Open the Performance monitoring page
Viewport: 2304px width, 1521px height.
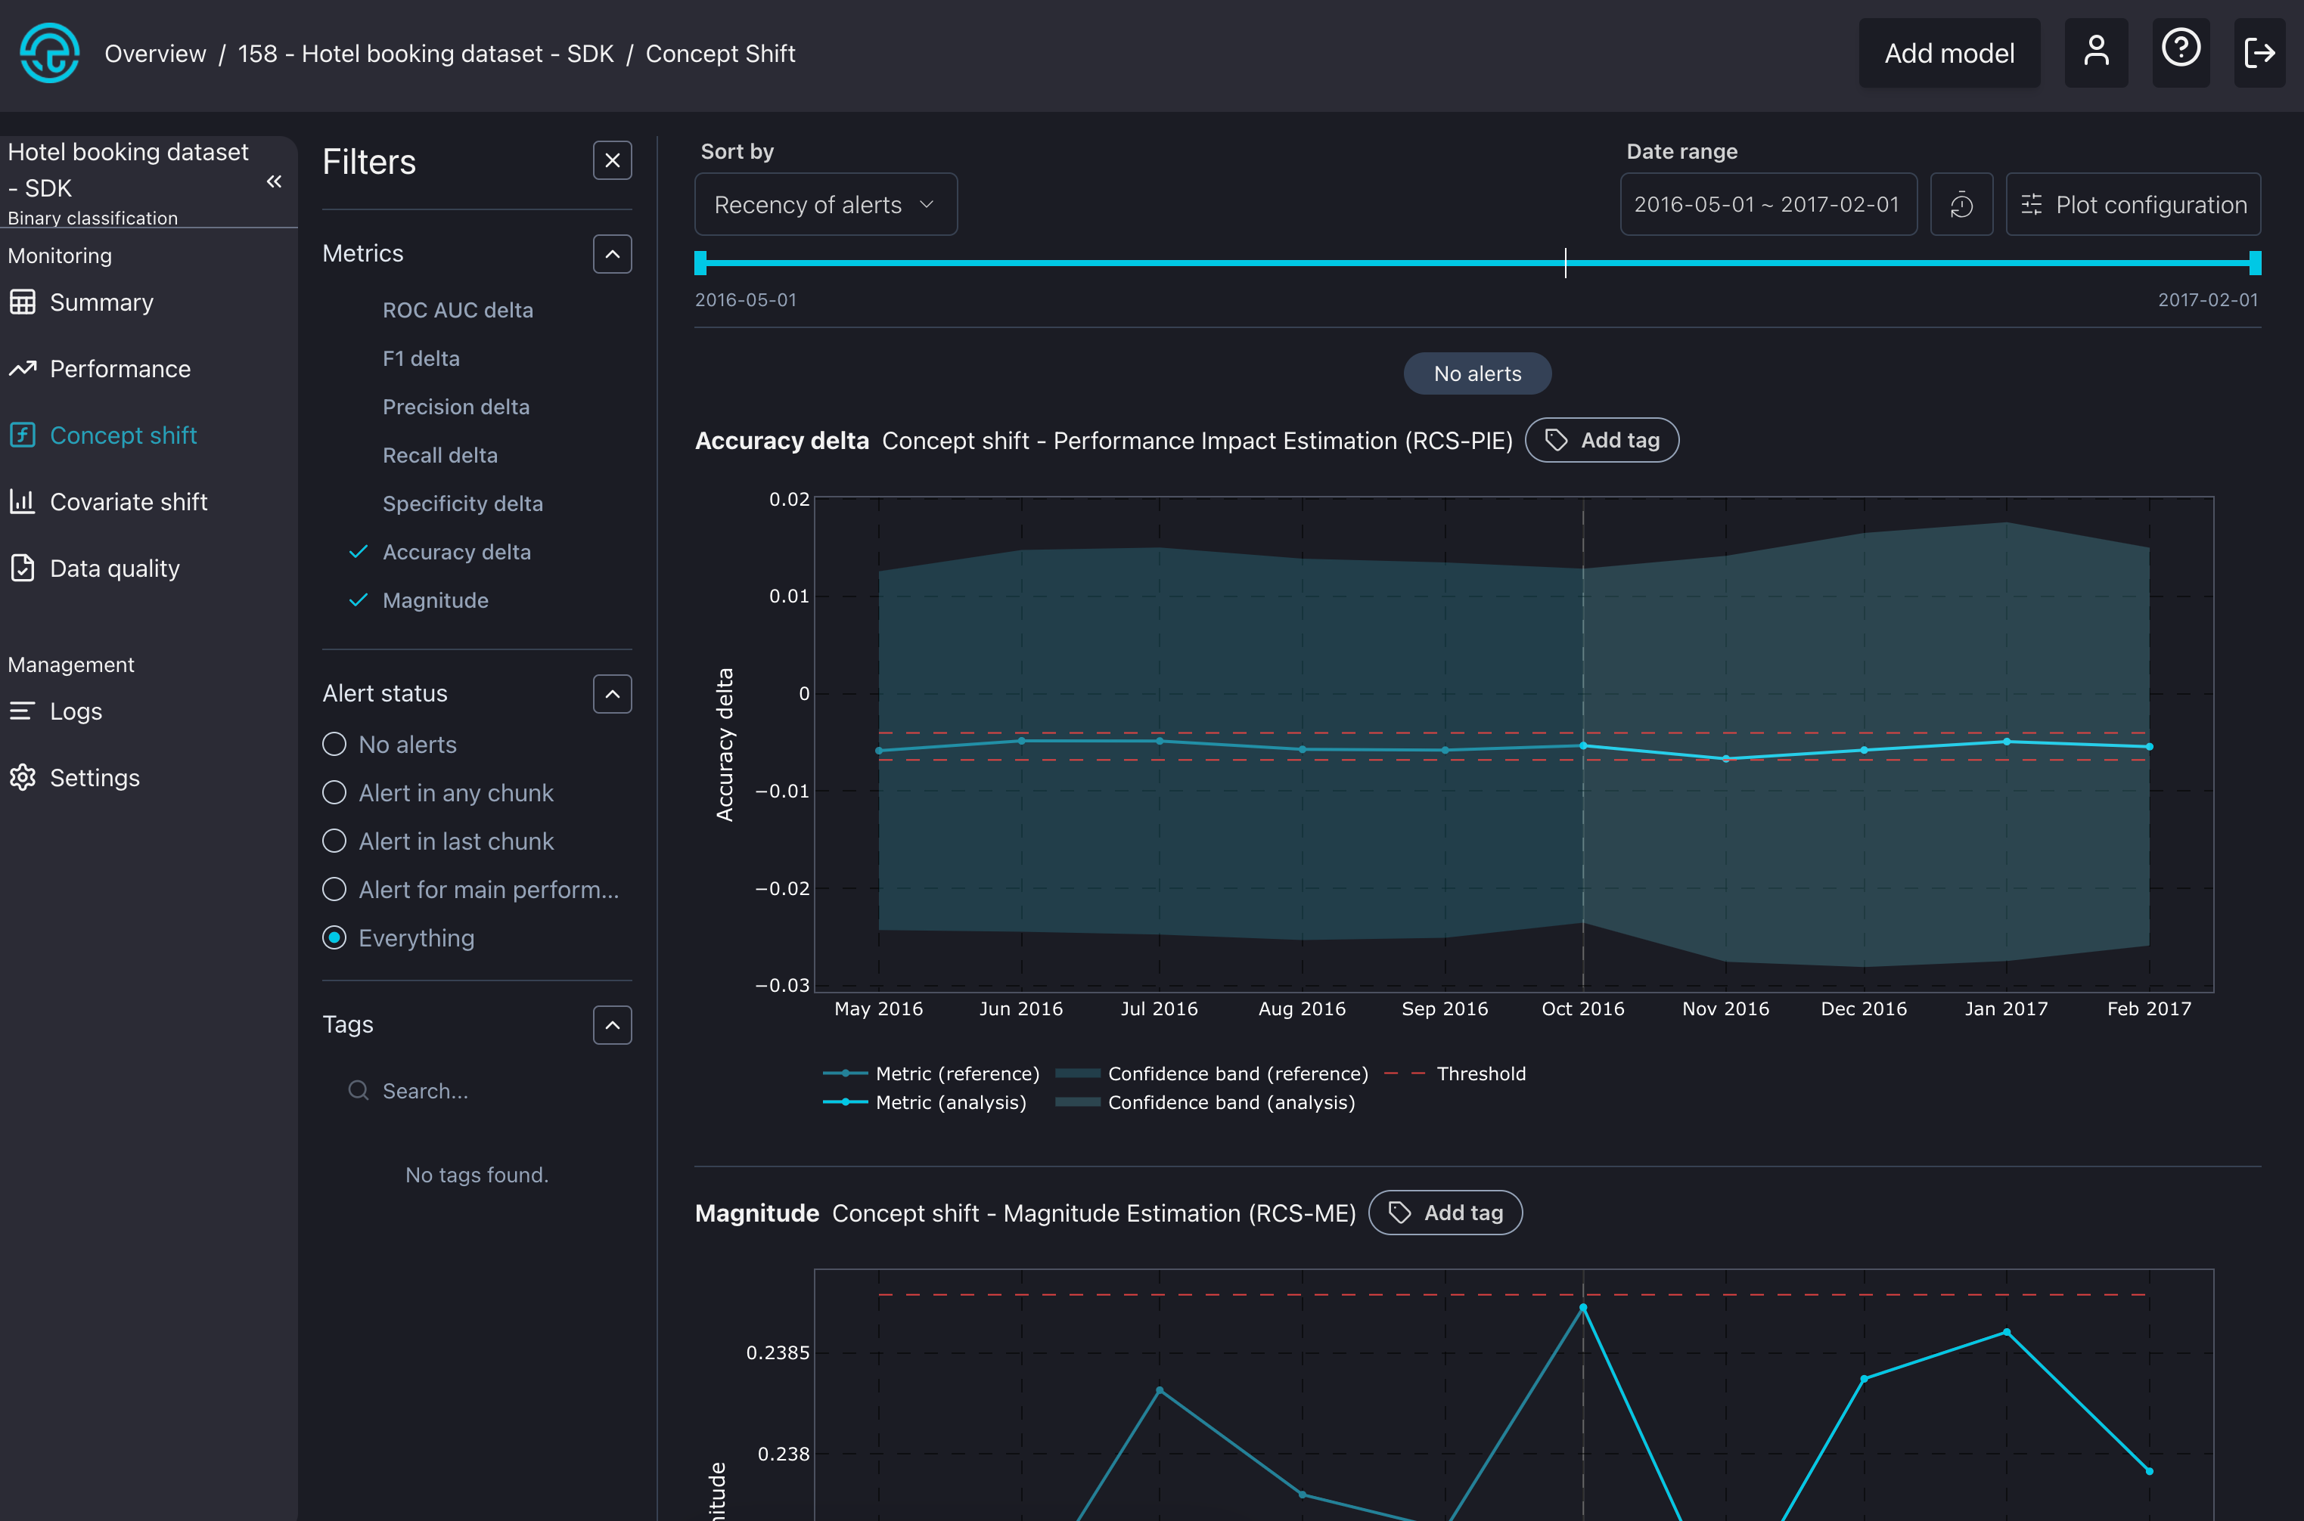tap(120, 369)
